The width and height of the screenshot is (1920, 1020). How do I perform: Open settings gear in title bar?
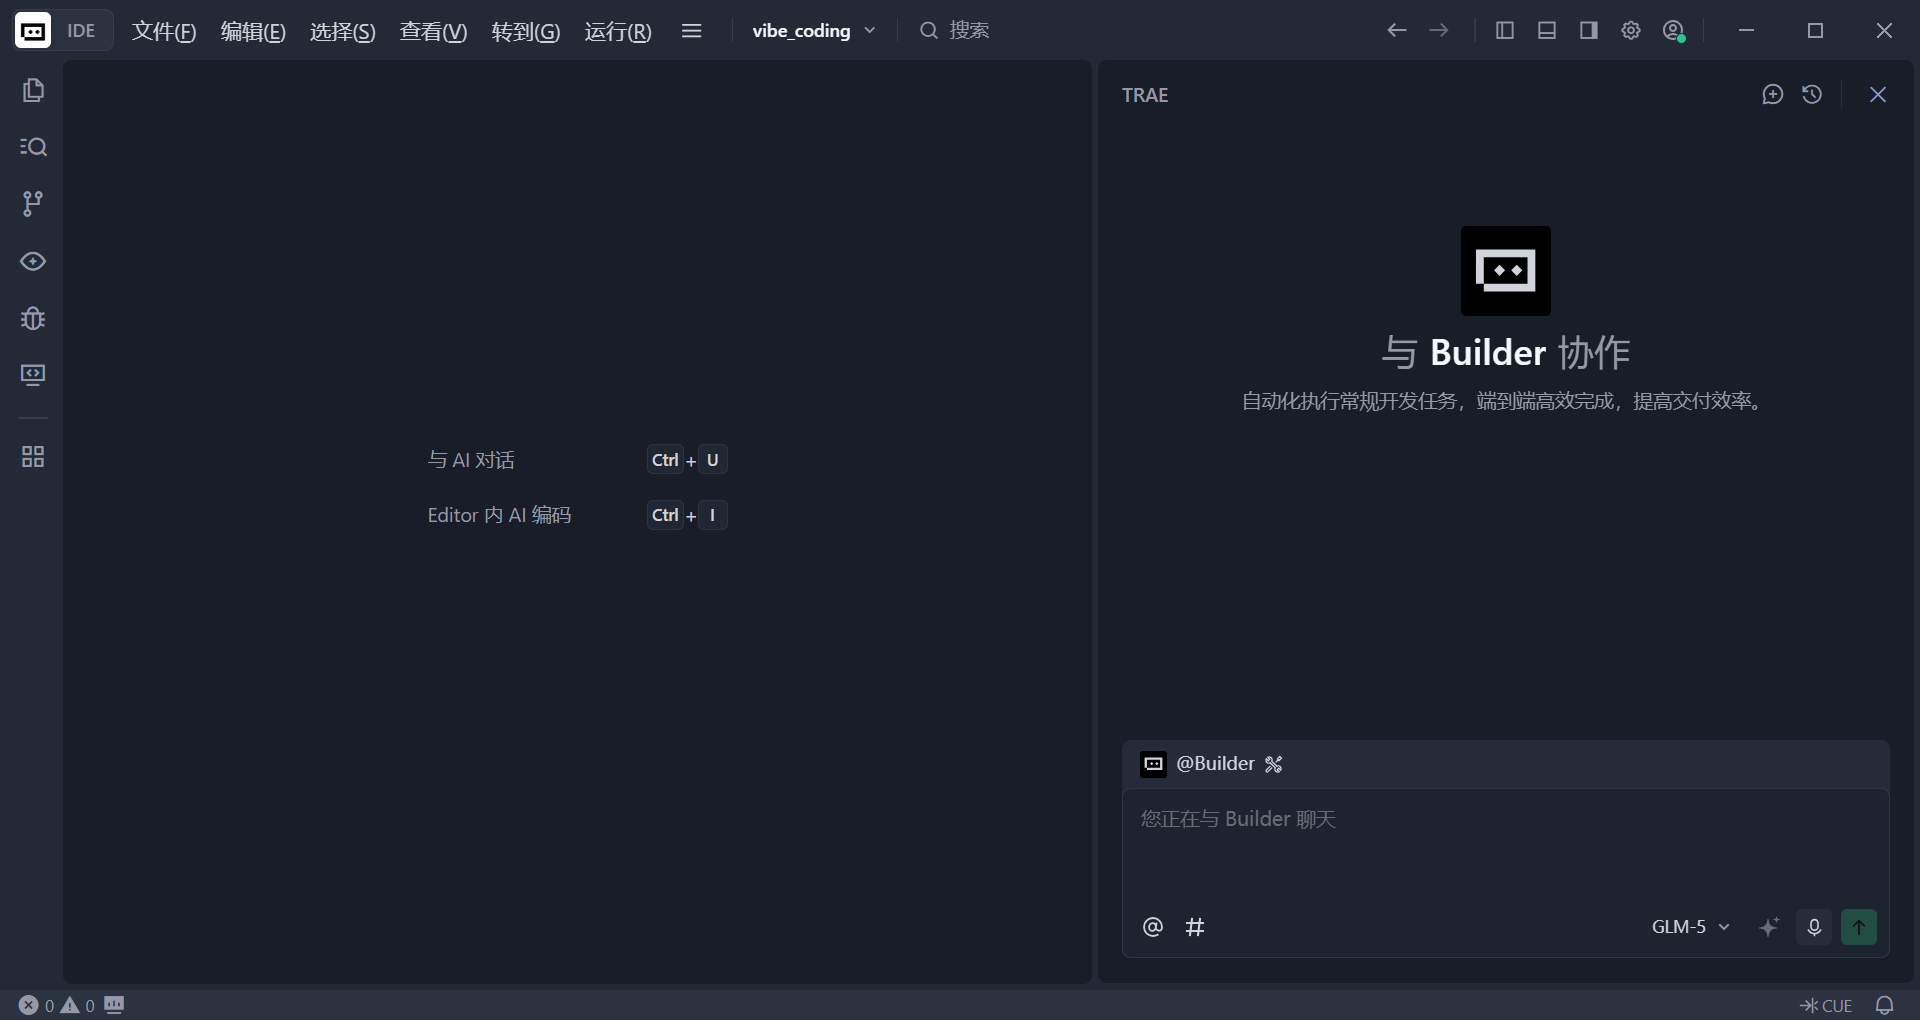coord(1631,31)
